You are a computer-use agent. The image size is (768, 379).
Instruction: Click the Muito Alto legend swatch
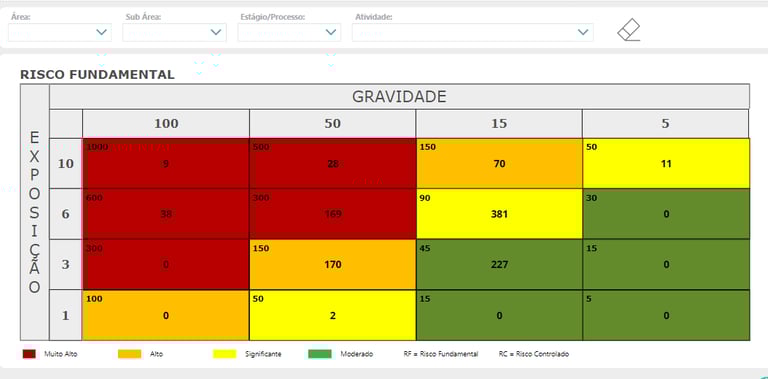29,354
